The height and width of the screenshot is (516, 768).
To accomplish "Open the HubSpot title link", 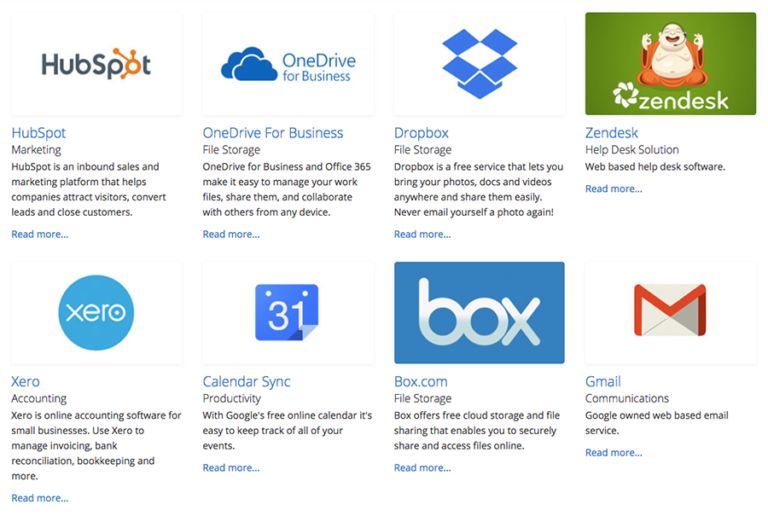I will (x=39, y=133).
